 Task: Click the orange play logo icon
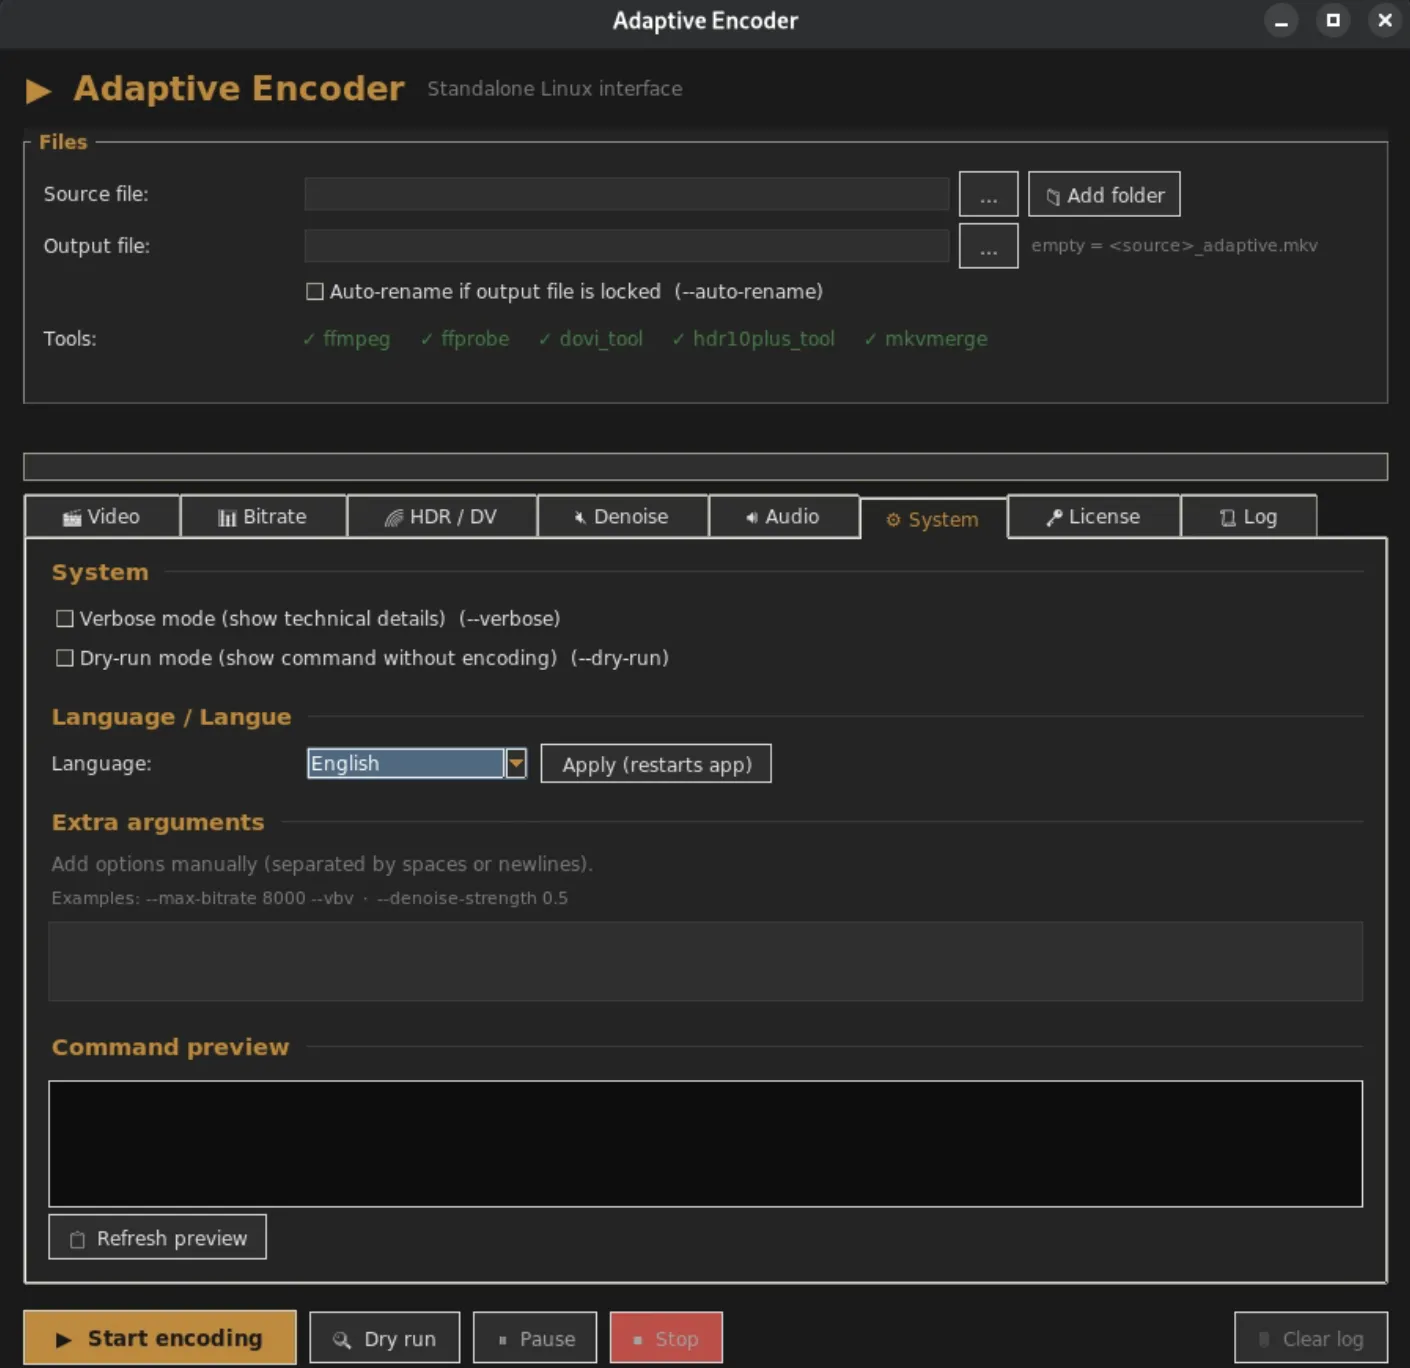[39, 91]
